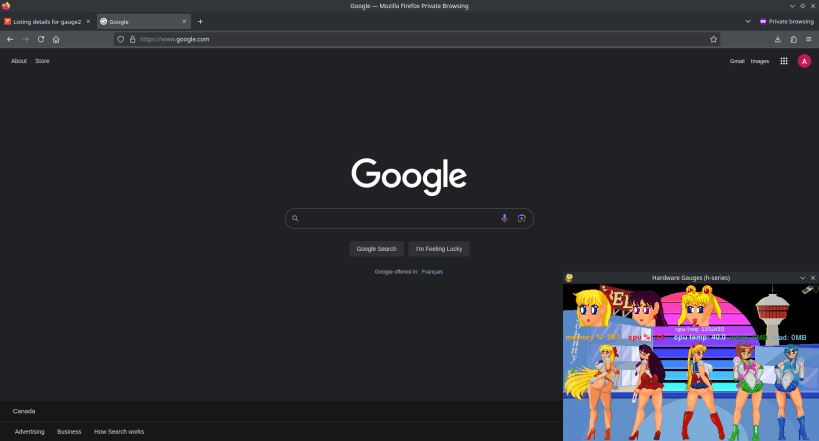Open the Advertising footer link

coord(29,432)
